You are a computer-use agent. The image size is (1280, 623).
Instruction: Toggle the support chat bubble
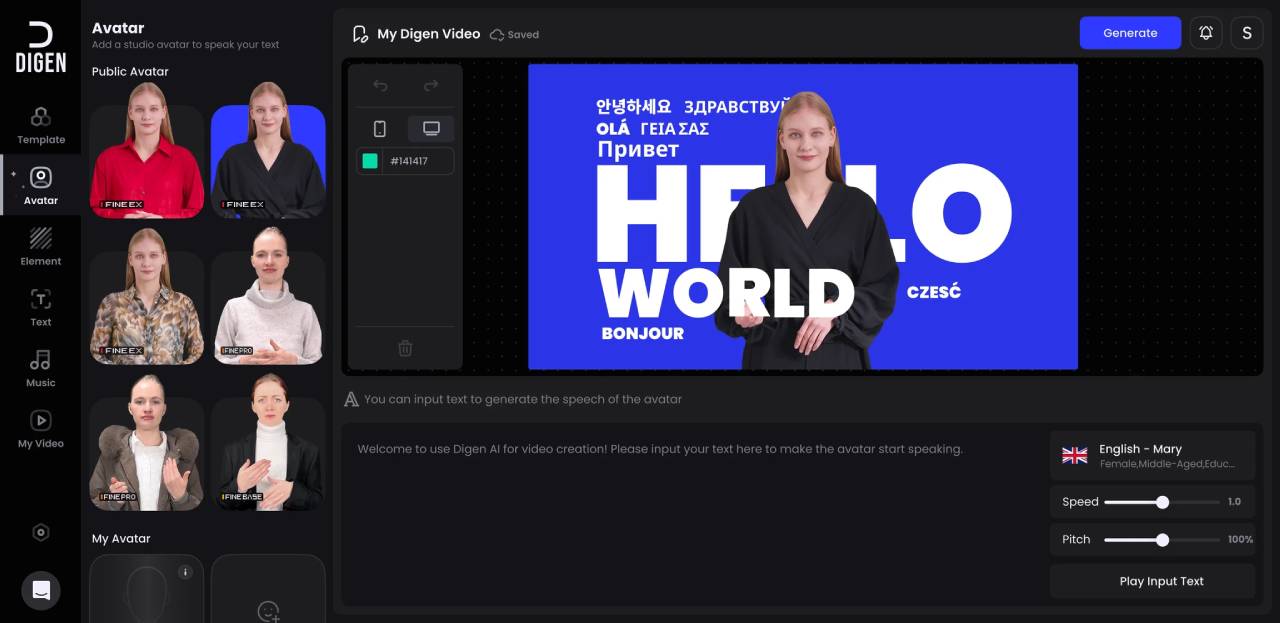pos(41,590)
